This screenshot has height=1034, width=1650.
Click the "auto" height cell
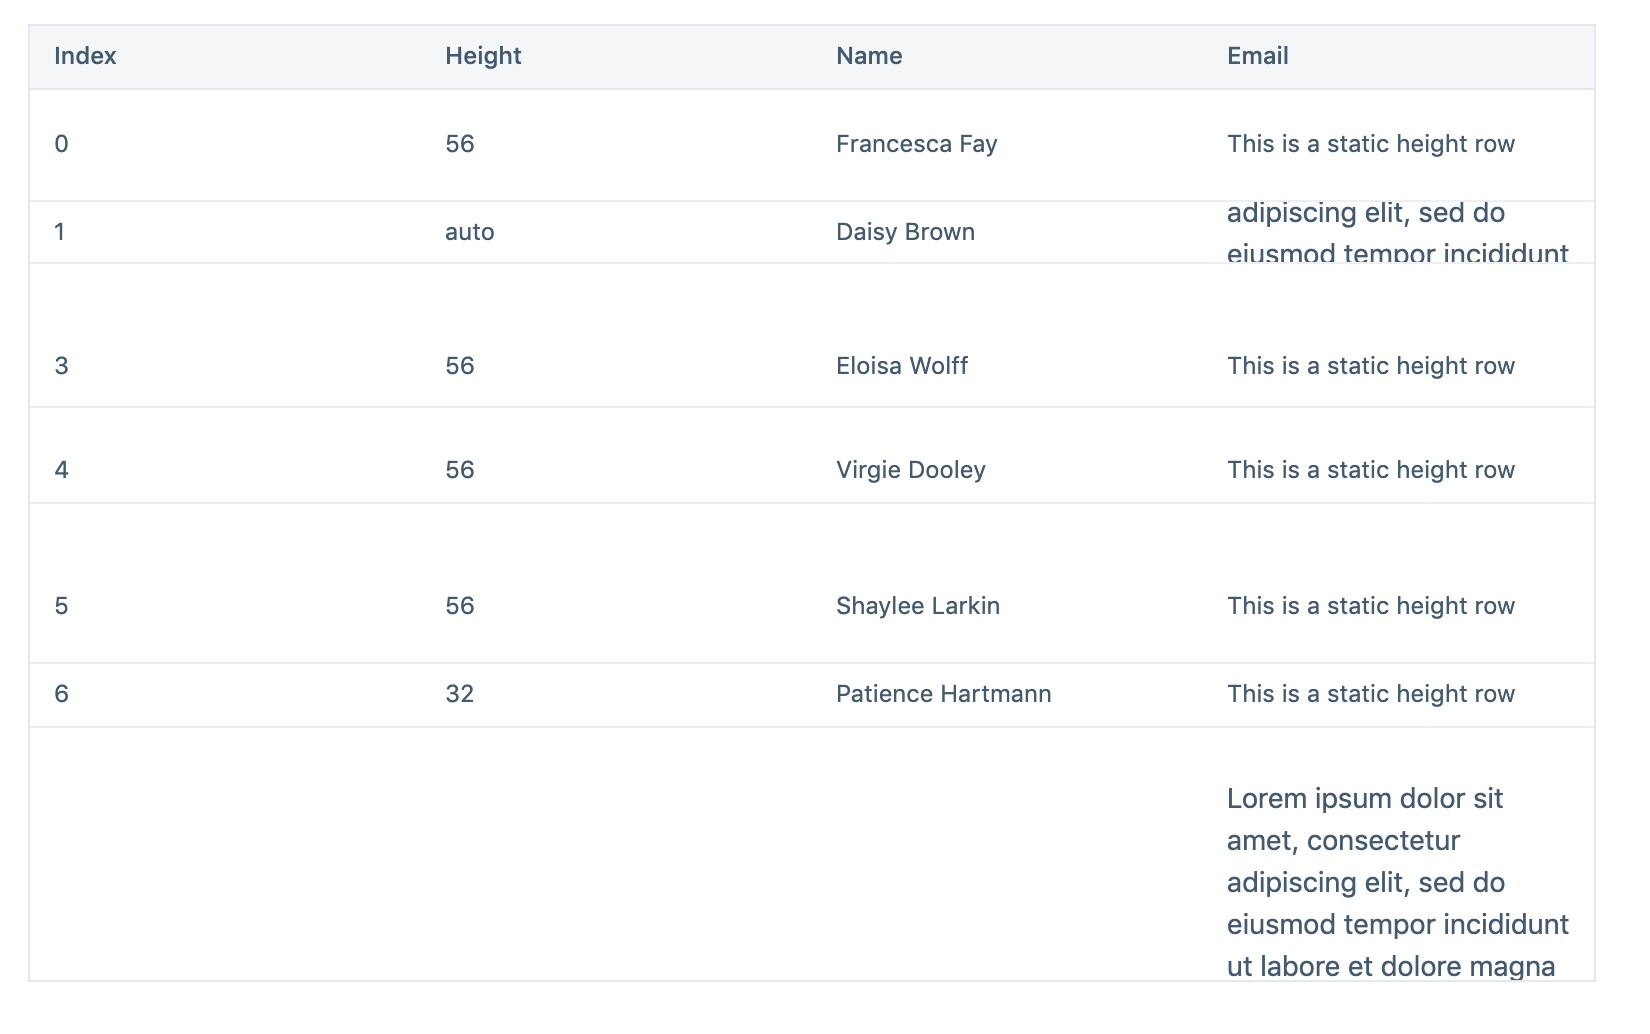469,232
